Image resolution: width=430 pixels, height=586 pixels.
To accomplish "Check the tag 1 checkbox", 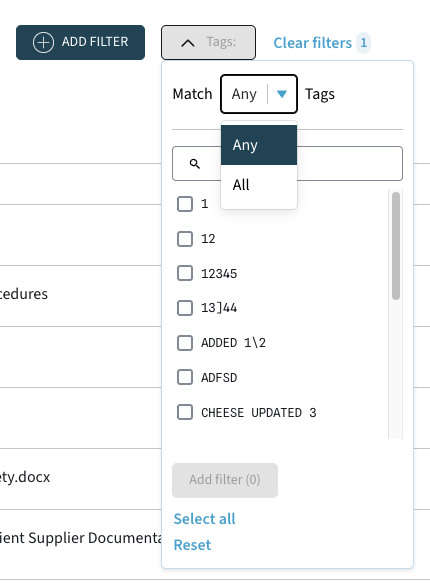I will (x=185, y=204).
